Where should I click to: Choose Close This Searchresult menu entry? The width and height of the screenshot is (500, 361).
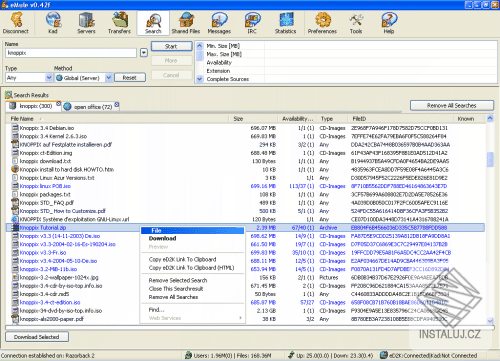pyautogui.click(x=193, y=289)
